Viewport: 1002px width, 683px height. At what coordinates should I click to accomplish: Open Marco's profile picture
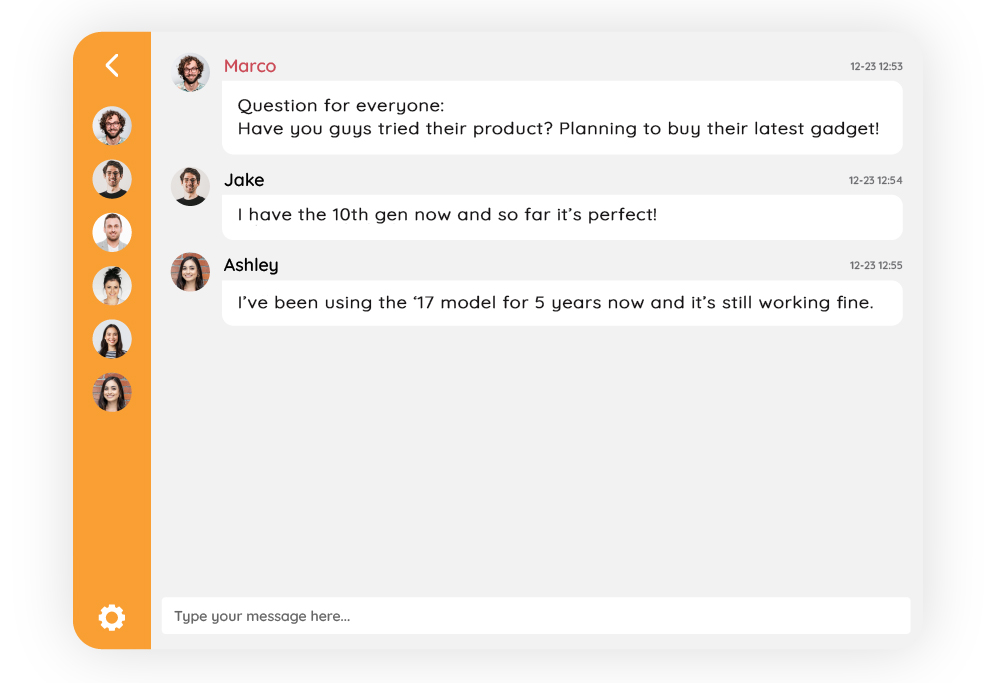pyautogui.click(x=190, y=71)
